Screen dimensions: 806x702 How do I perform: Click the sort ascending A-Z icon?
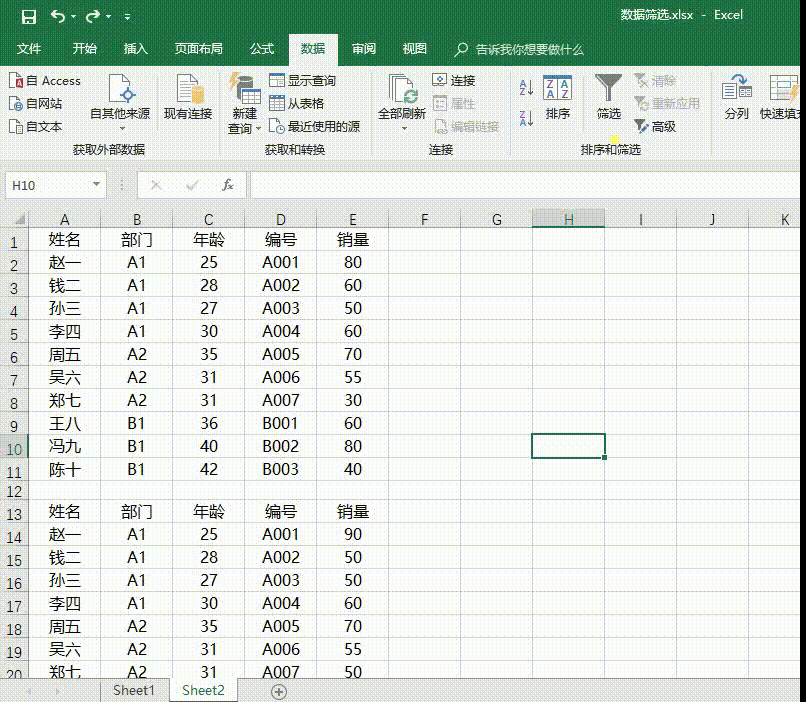point(527,88)
